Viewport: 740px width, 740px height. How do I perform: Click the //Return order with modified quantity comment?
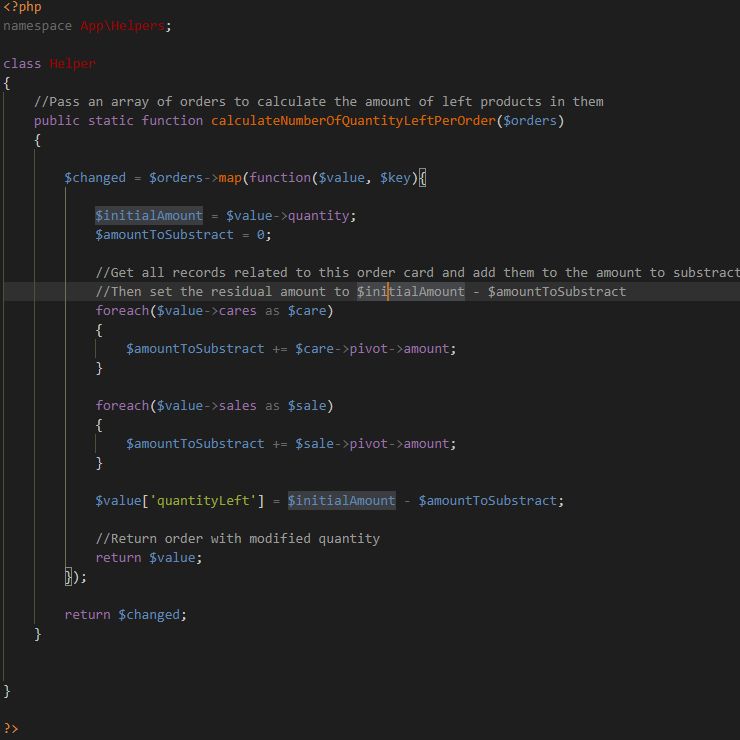point(237,539)
